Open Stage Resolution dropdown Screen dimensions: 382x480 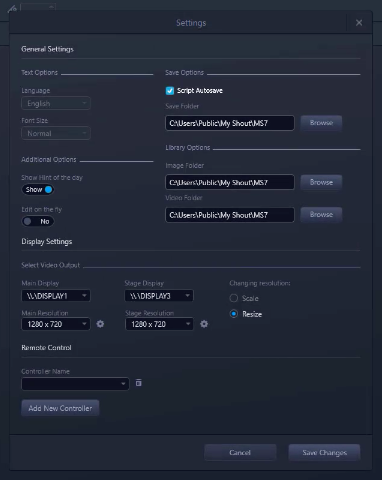(159, 324)
